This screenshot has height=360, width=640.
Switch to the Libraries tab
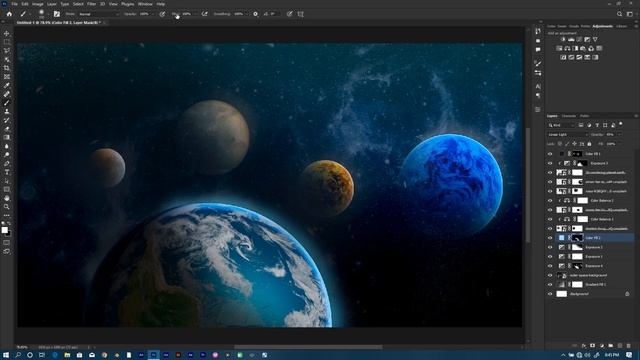(621, 26)
